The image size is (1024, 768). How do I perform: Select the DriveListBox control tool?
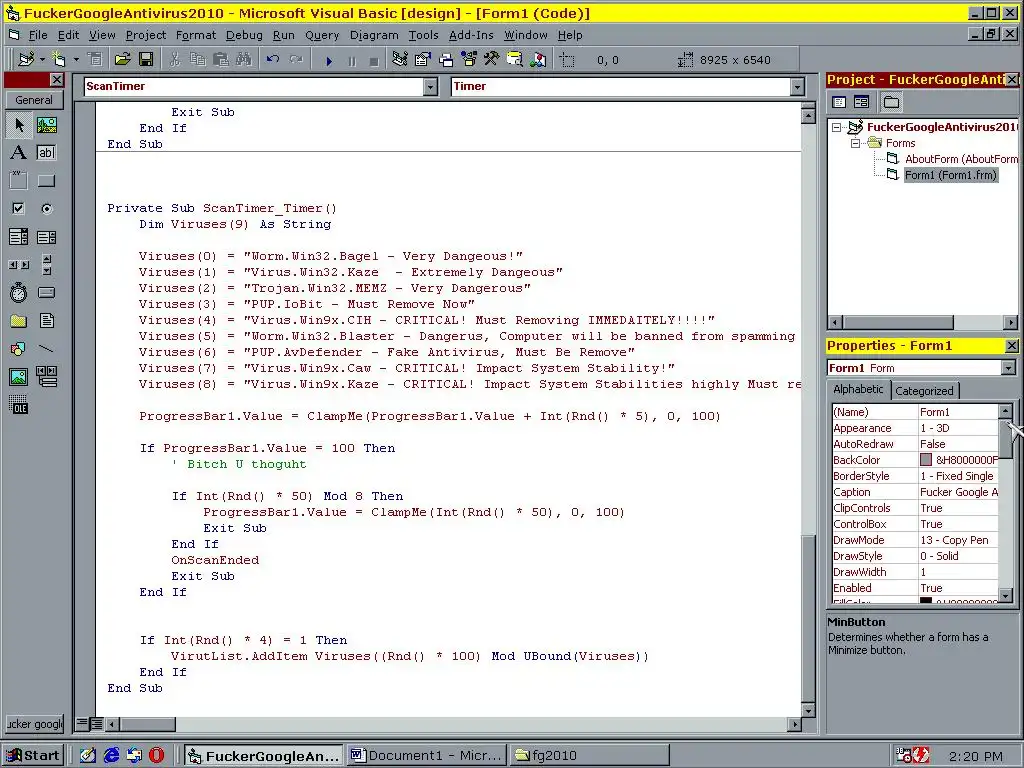(46, 293)
